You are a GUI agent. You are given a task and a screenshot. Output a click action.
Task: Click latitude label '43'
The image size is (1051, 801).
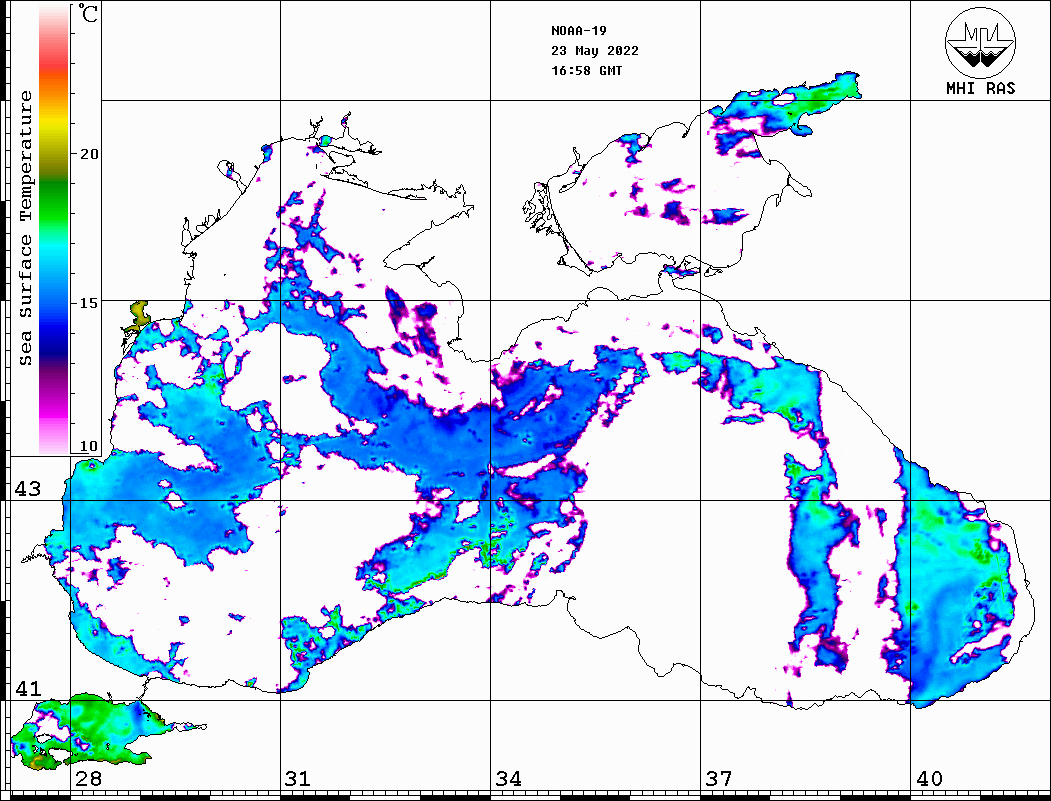tap(27, 489)
